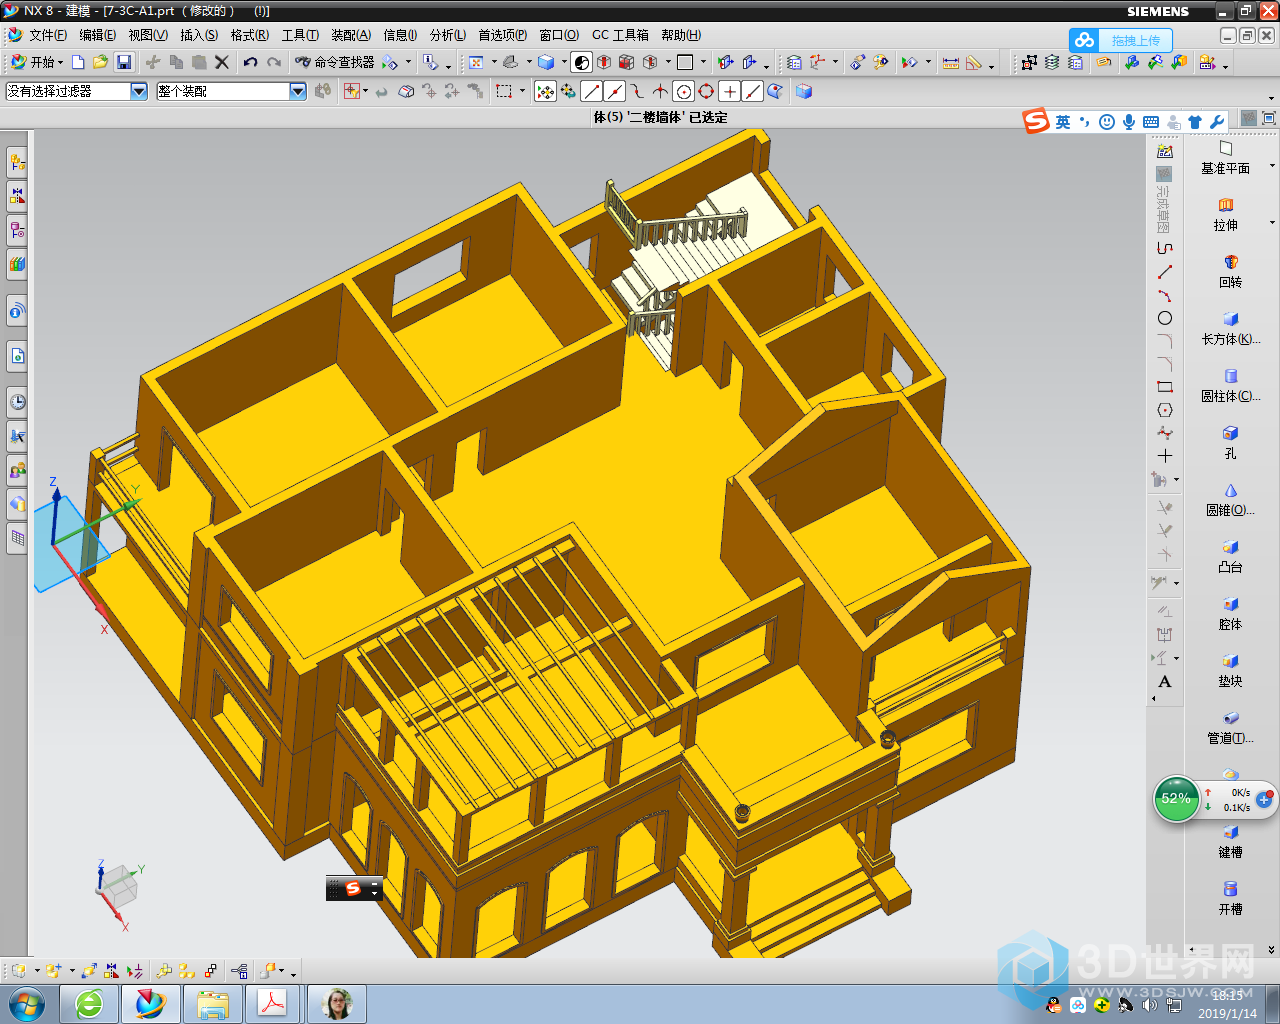Screen dimensions: 1280x1024
Task: Select the 垫块 pad tool
Action: click(1230, 671)
